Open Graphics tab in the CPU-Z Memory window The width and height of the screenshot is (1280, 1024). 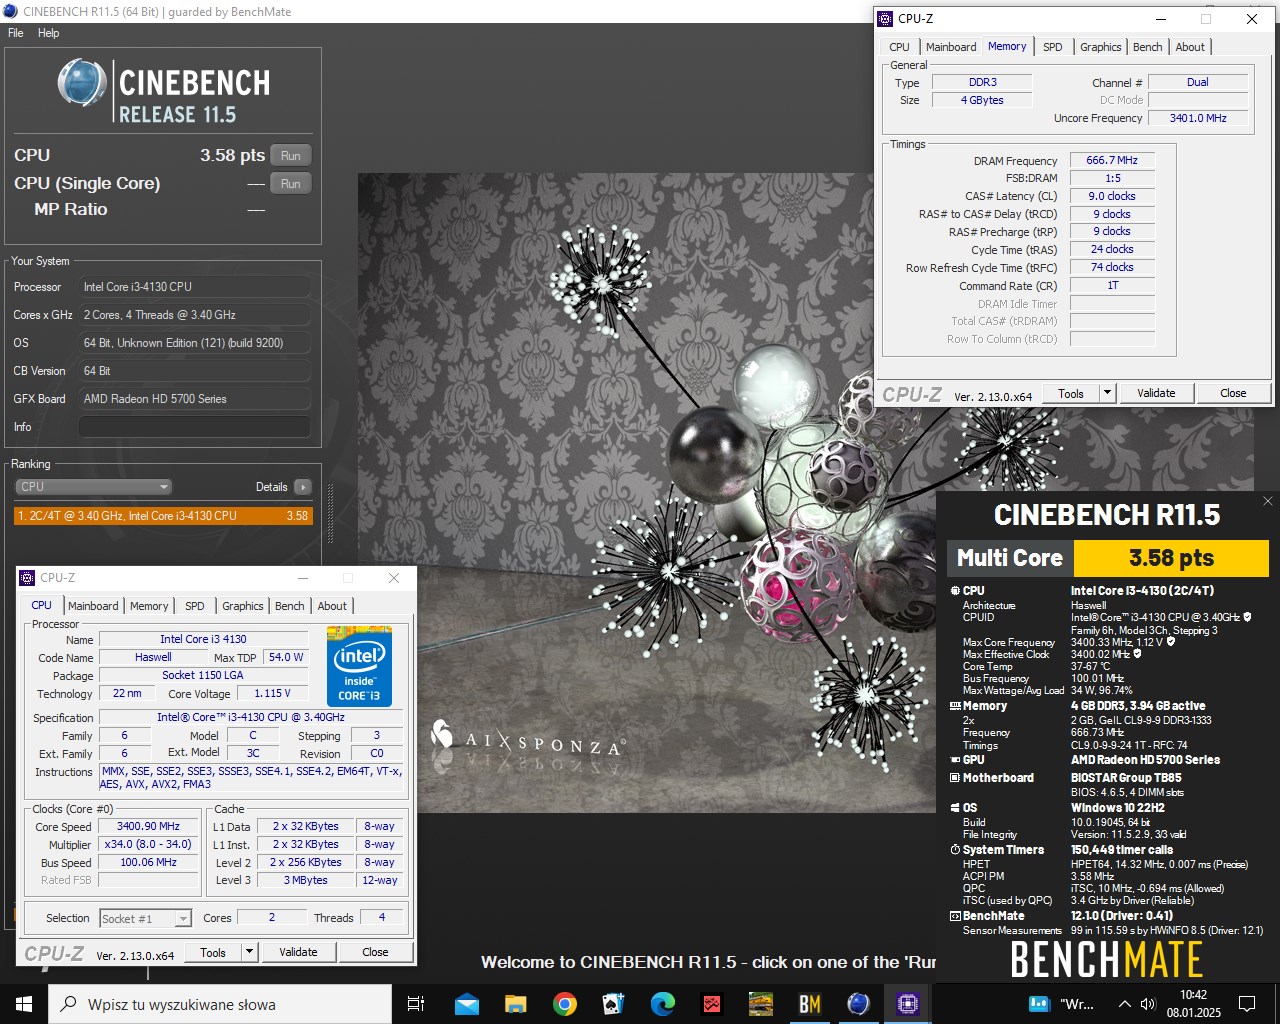1101,47
